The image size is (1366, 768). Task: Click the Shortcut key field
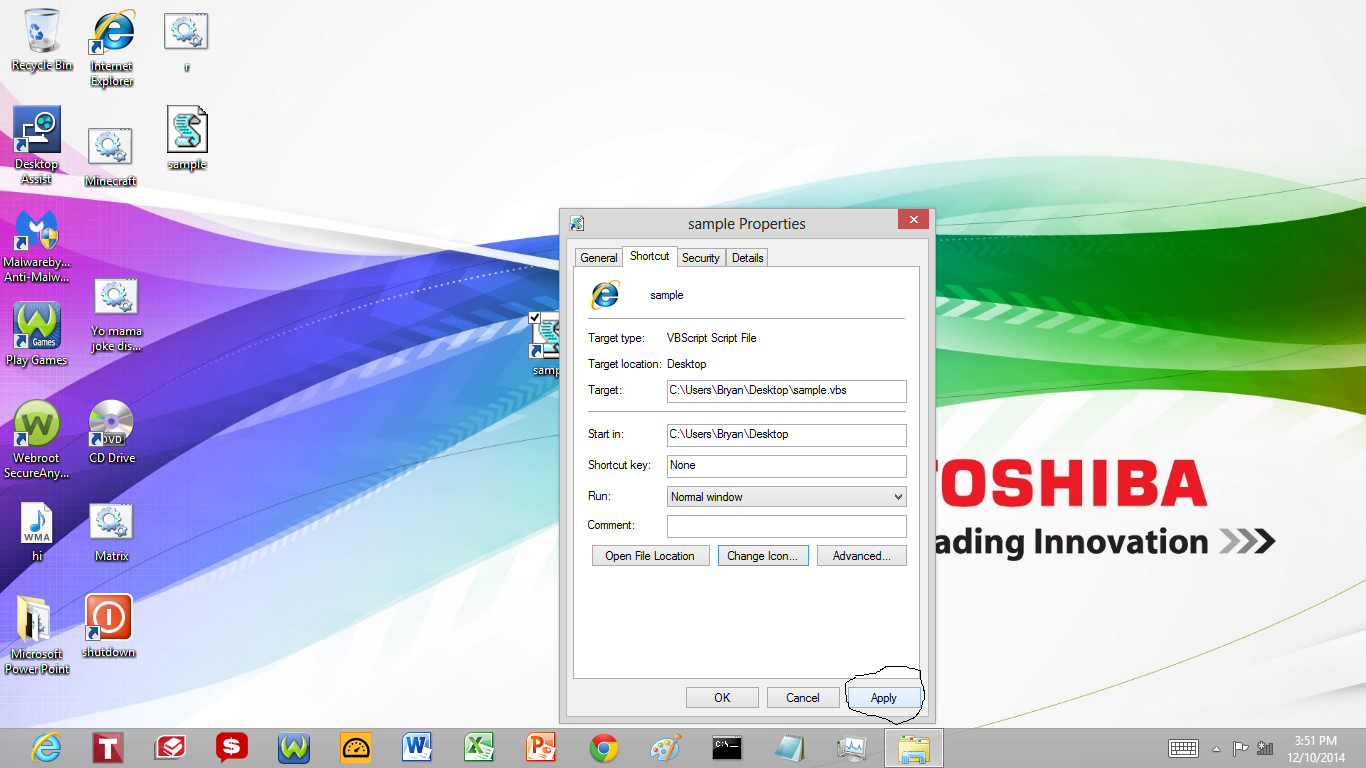787,465
